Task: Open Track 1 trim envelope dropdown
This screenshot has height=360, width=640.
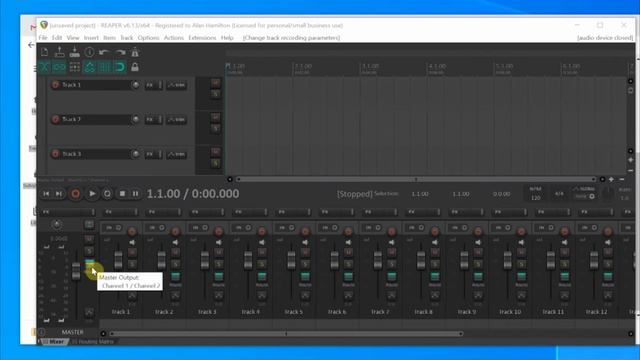Action: click(177, 85)
